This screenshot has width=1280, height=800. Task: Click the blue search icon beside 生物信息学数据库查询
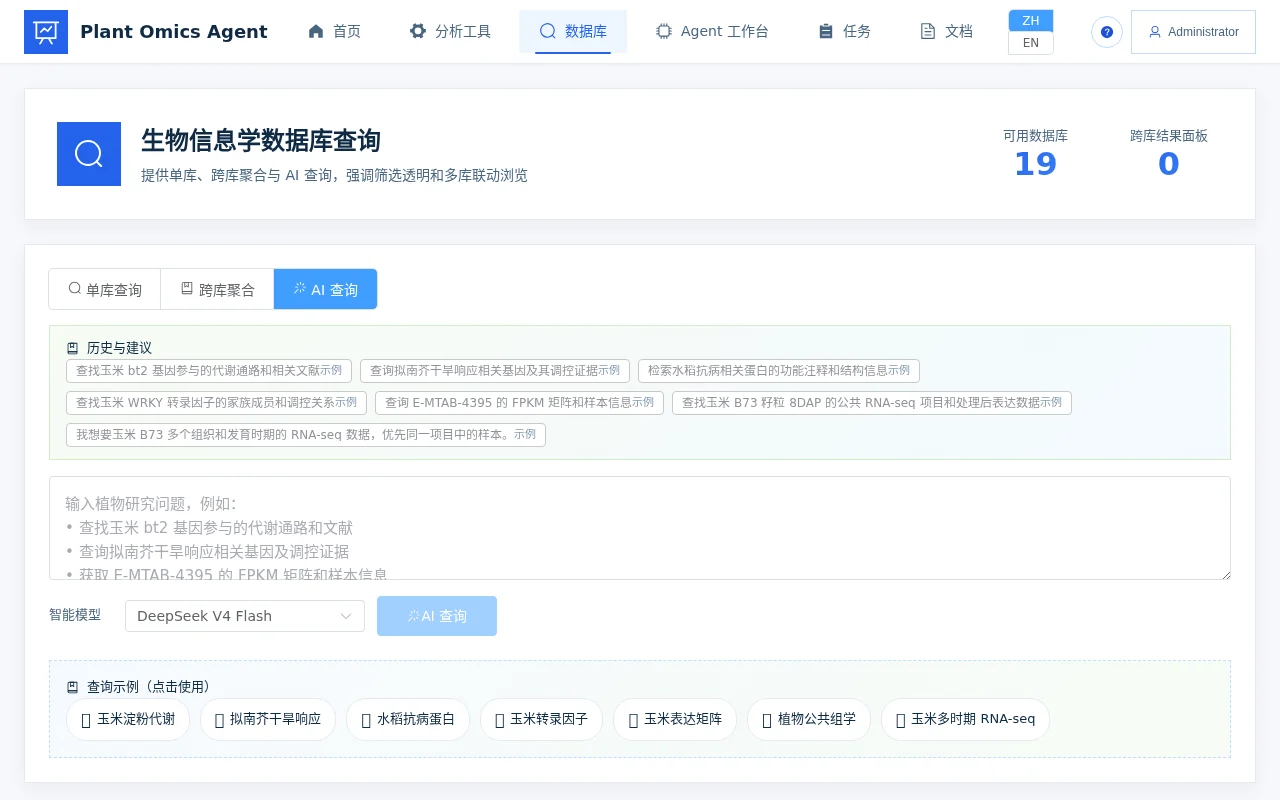[x=89, y=154]
